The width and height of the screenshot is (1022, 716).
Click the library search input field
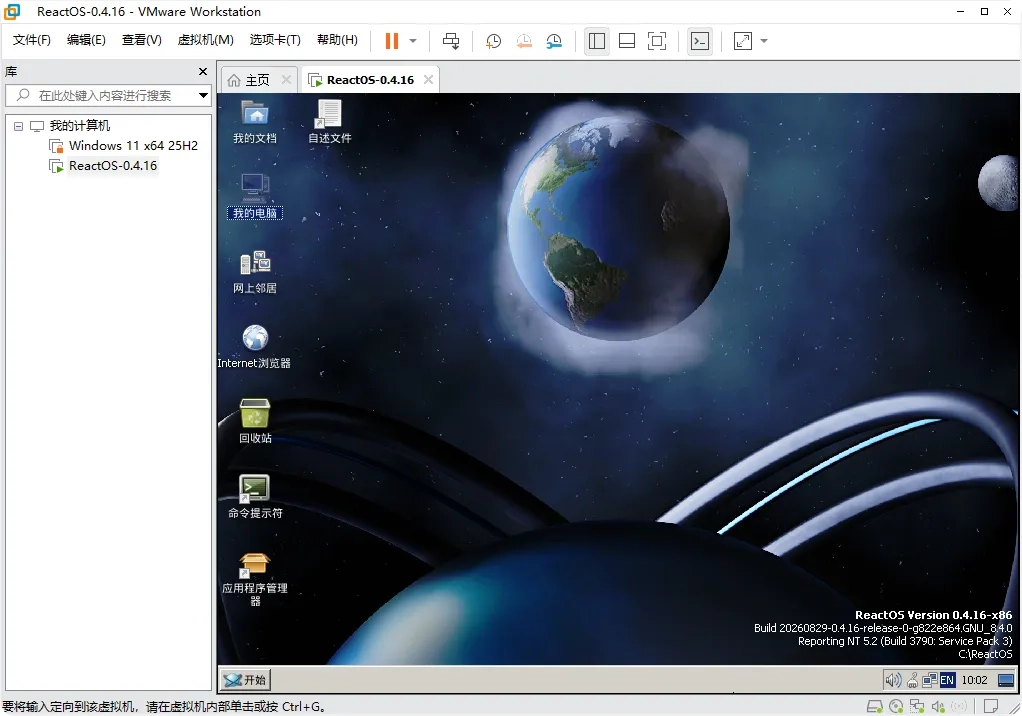(104, 95)
